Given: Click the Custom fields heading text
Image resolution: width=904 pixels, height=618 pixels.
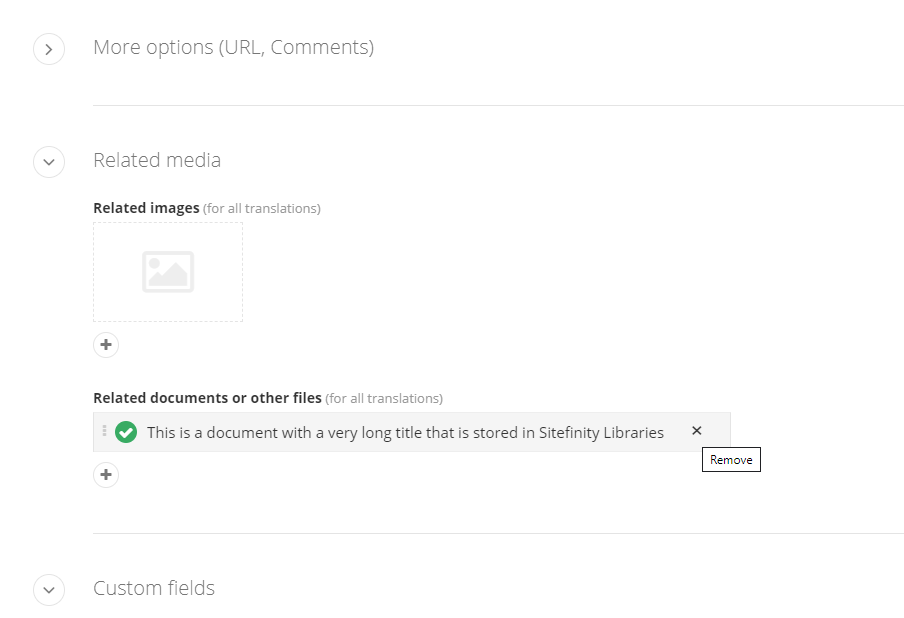Looking at the screenshot, I should pos(154,588).
